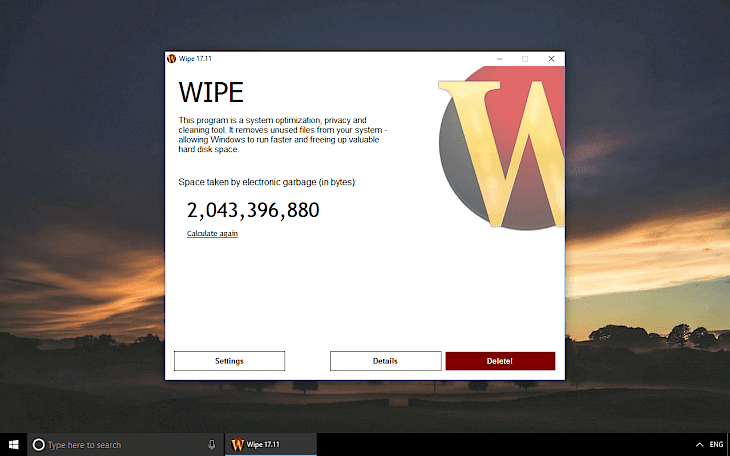Open the Windows Start menu
Screen dimensions: 730x456
[14, 444]
